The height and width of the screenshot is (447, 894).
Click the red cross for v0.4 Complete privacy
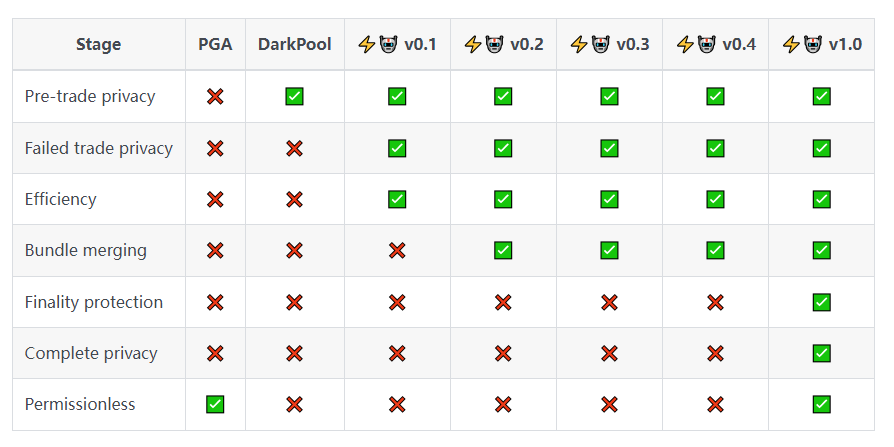715,353
